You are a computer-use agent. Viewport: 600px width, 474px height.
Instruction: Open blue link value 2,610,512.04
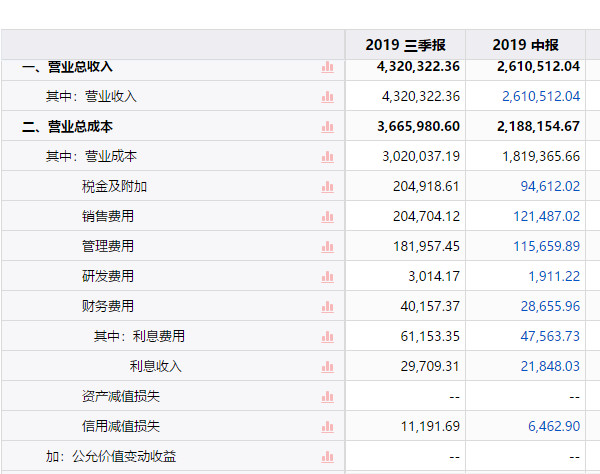point(541,96)
